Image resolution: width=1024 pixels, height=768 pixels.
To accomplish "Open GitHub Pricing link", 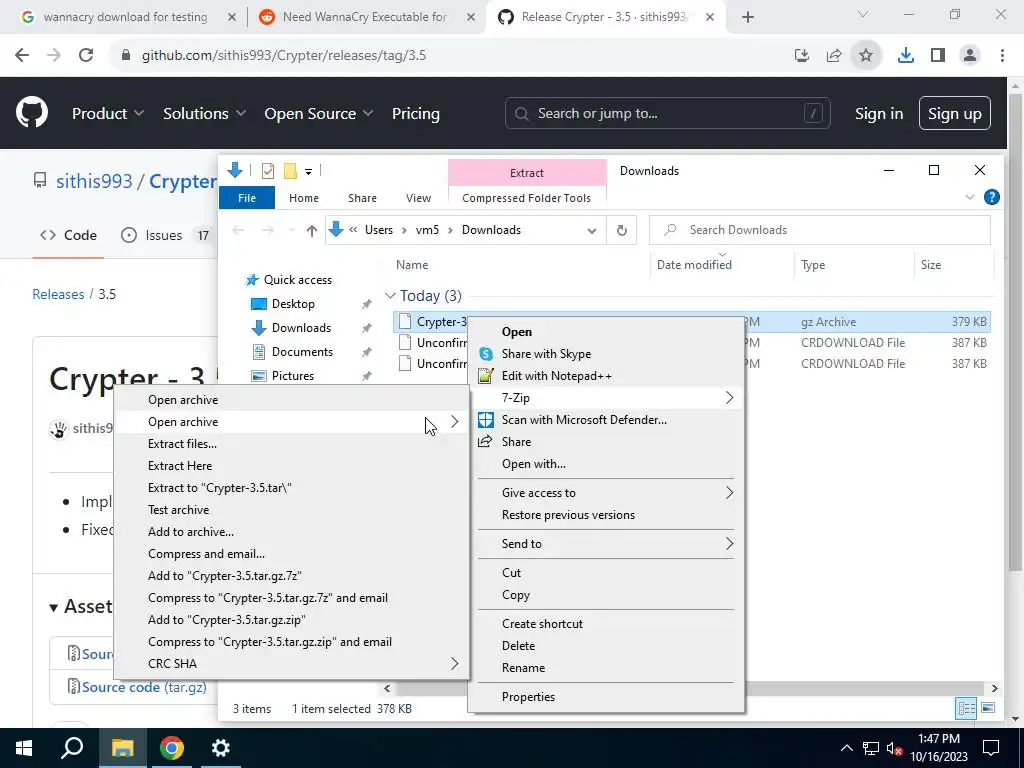I will tap(415, 114).
